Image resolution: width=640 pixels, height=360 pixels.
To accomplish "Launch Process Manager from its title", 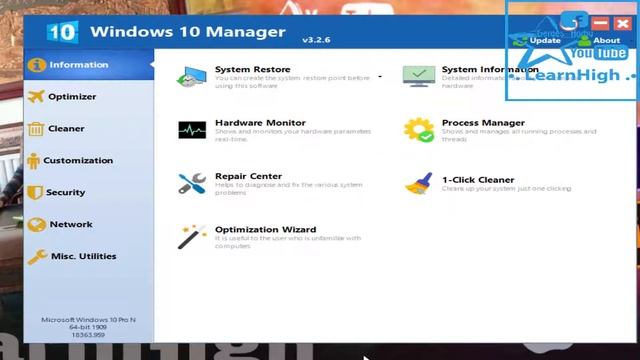I will tap(483, 123).
